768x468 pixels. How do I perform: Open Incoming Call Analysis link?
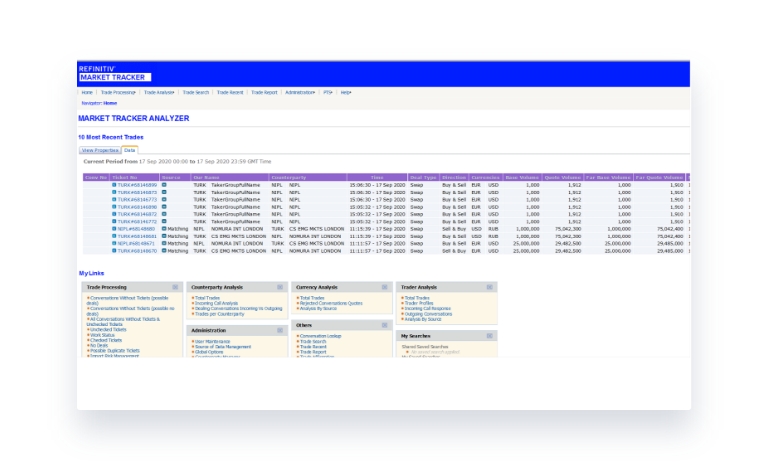point(217,303)
